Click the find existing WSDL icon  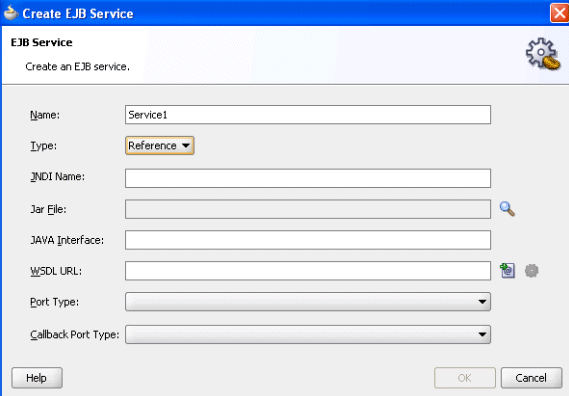point(507,271)
